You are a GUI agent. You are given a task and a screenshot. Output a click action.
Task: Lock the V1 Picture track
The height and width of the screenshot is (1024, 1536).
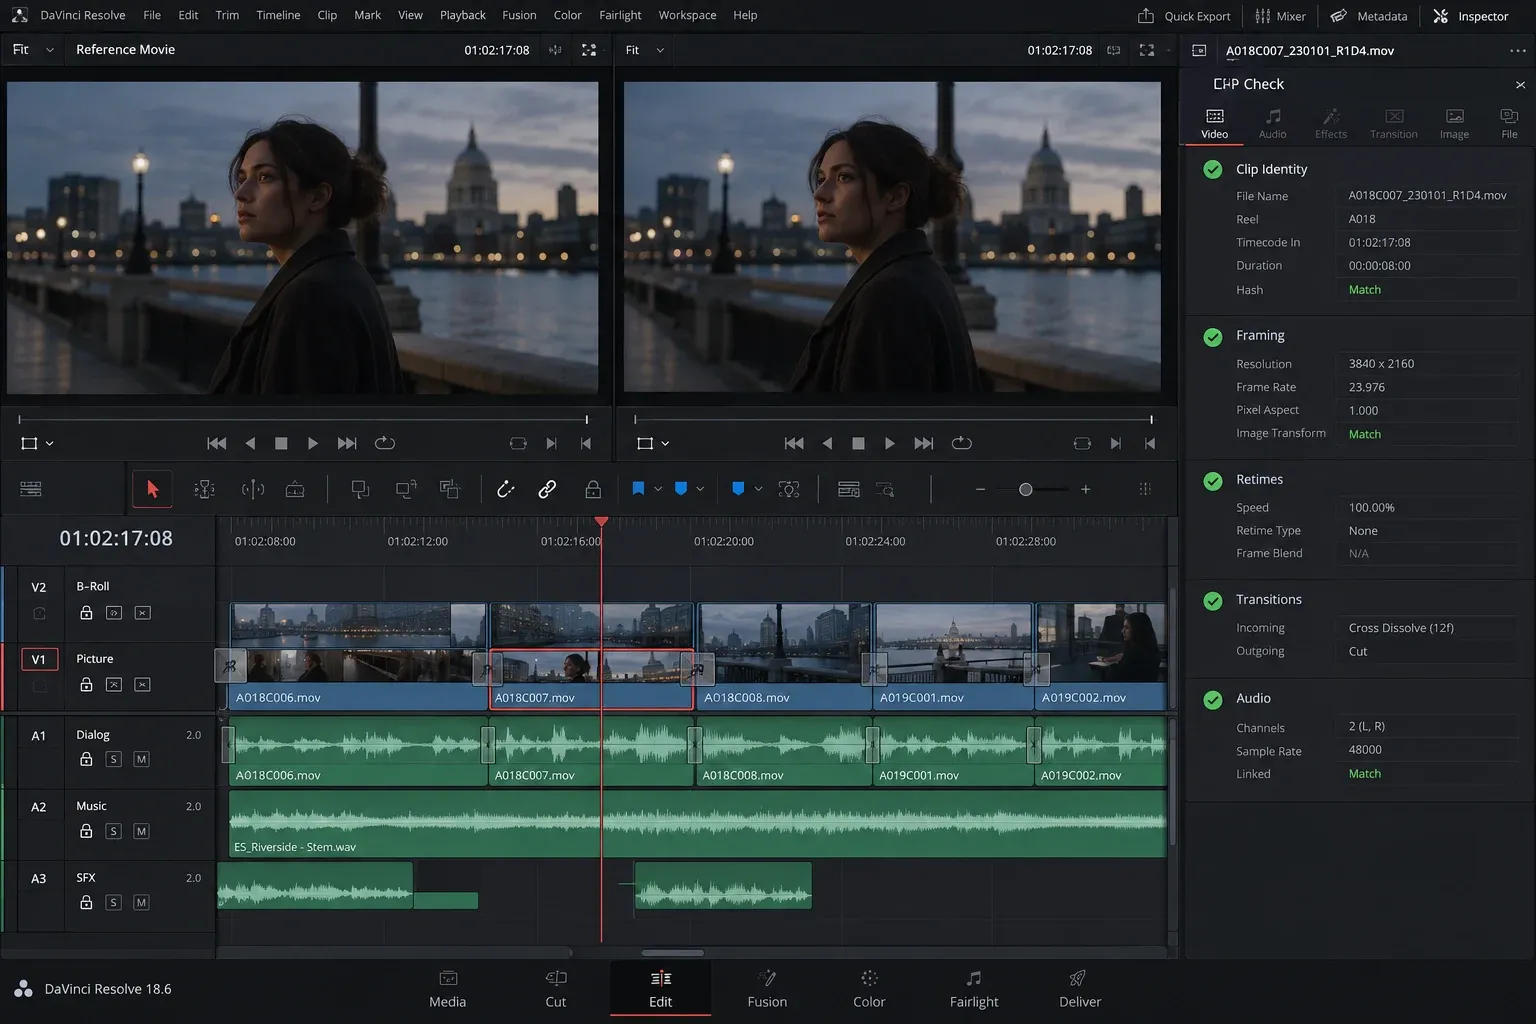pyautogui.click(x=86, y=684)
